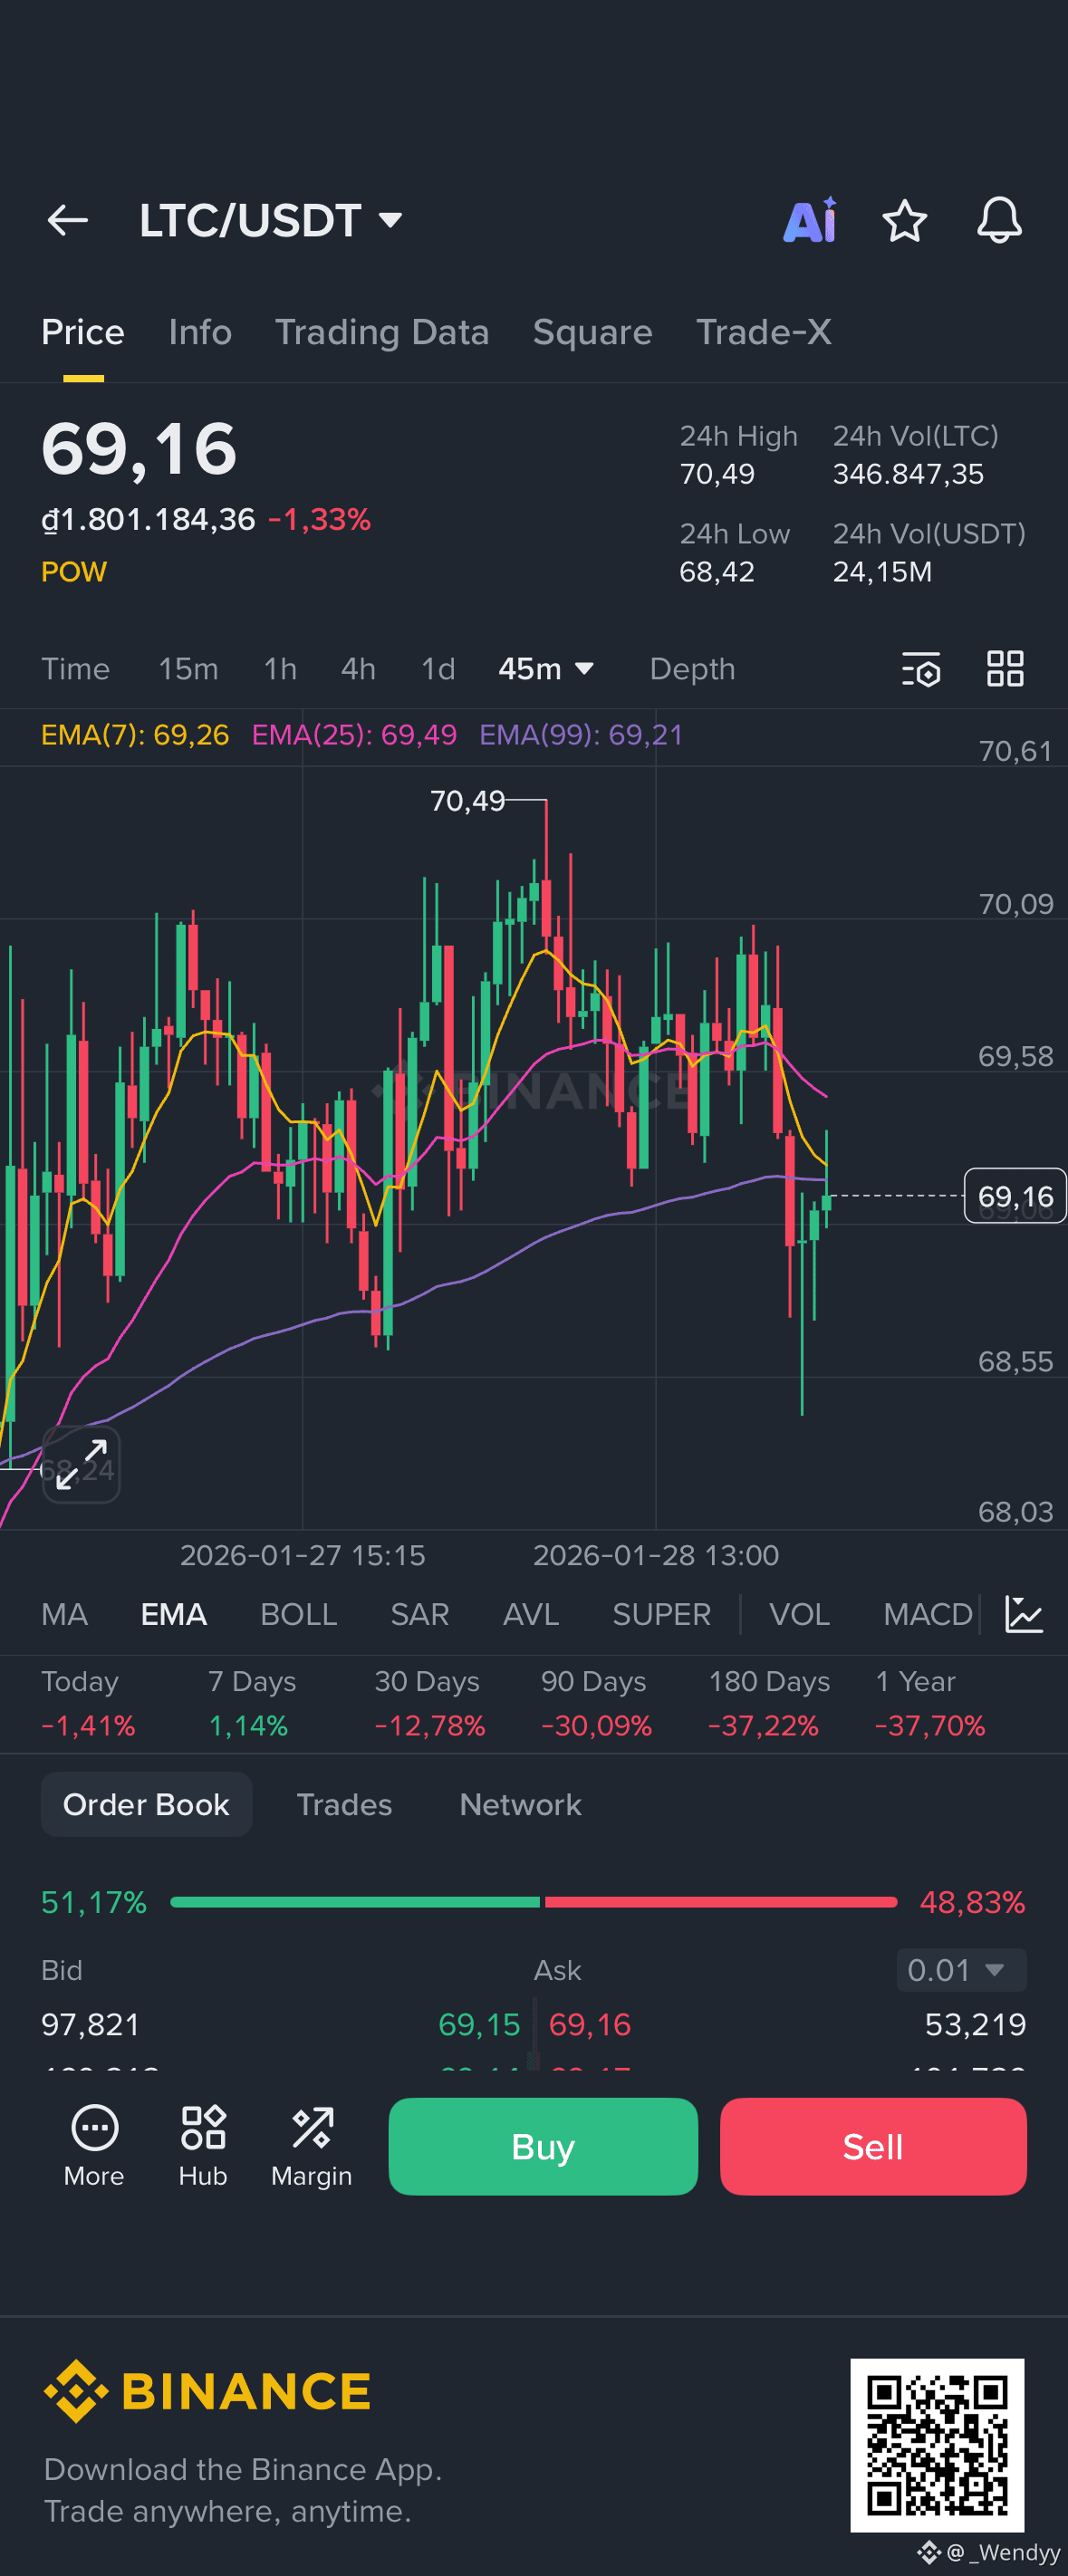Toggle LTC/USDT as a favorite
This screenshot has width=1068, height=2576.
coord(905,221)
